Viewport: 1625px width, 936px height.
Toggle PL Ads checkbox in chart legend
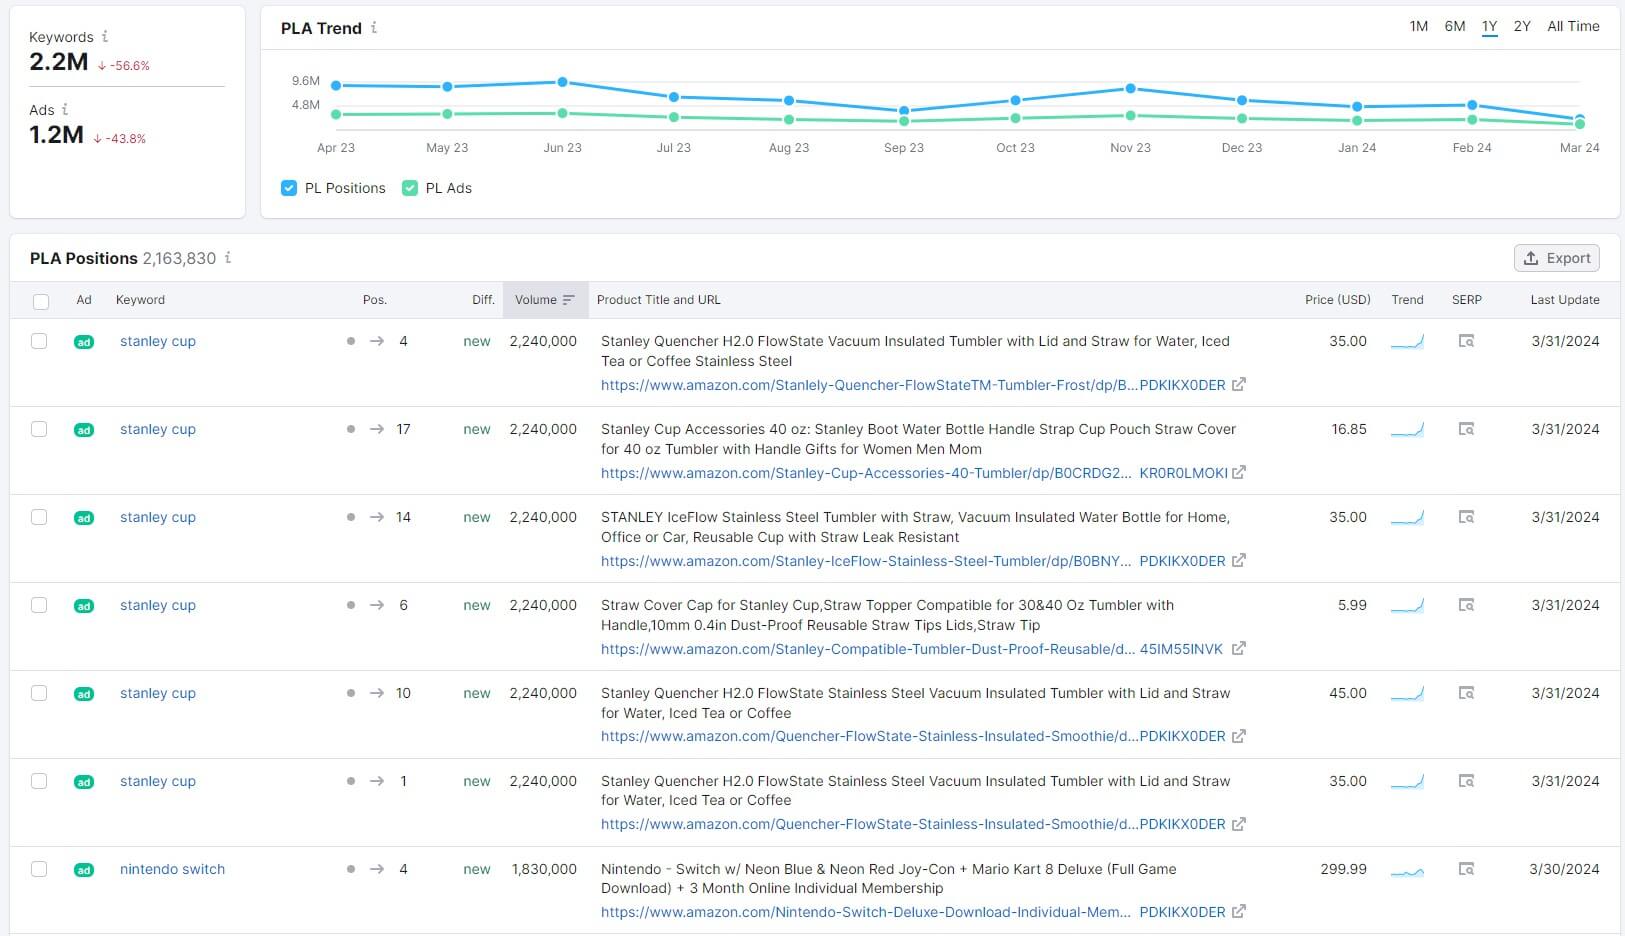410,188
